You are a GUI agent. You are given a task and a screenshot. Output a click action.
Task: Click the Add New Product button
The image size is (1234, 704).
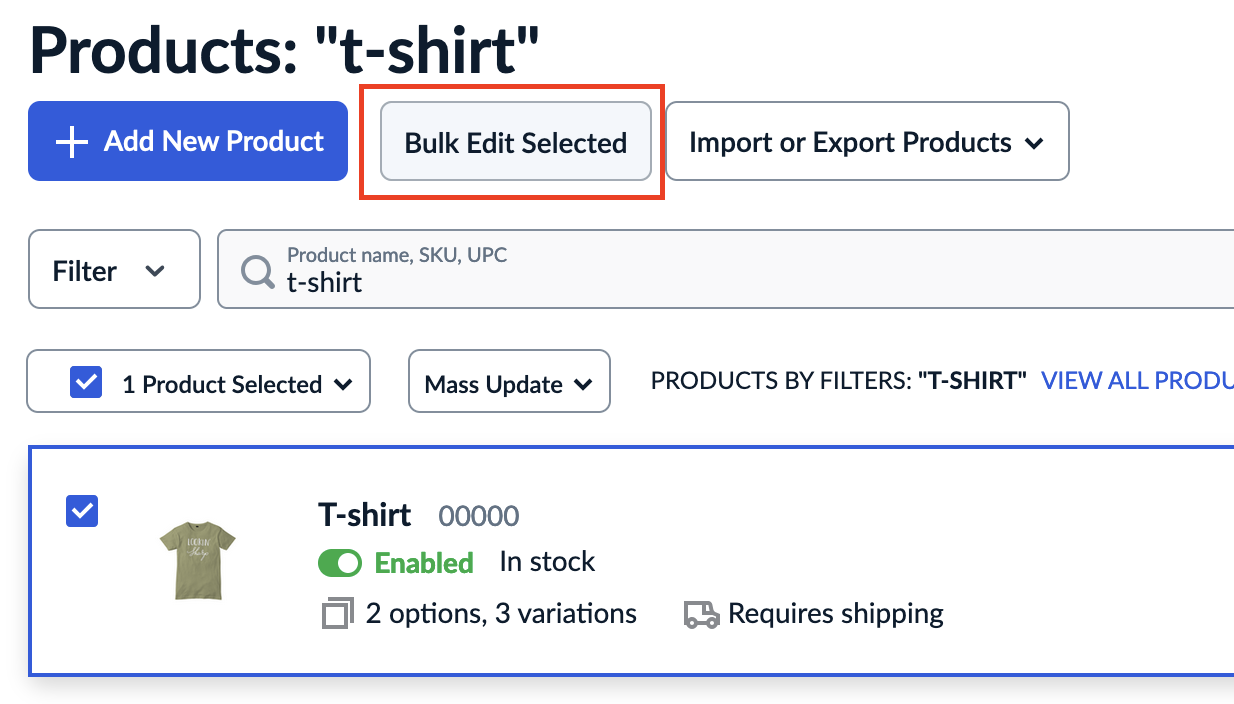187,141
